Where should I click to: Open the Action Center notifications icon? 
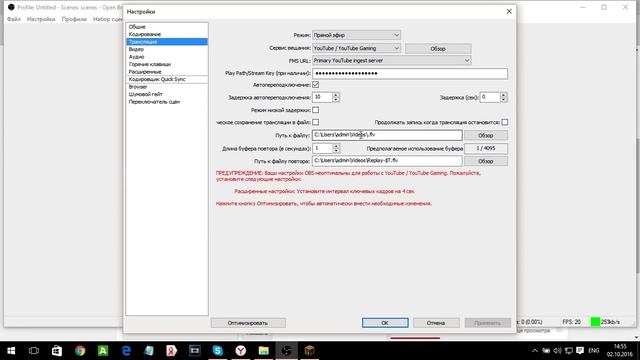click(580, 351)
